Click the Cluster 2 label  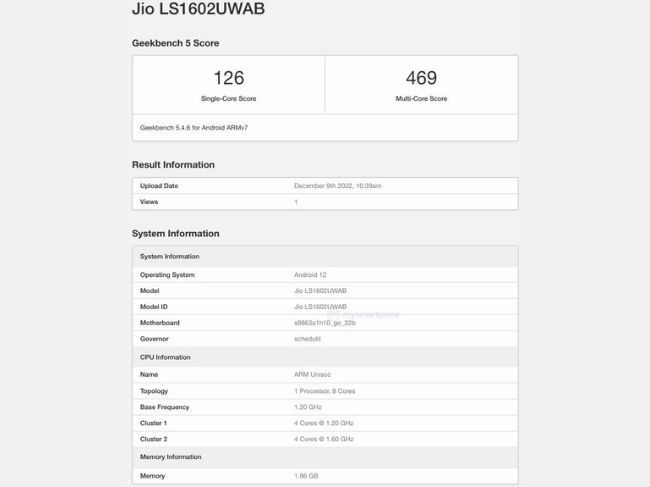point(153,439)
